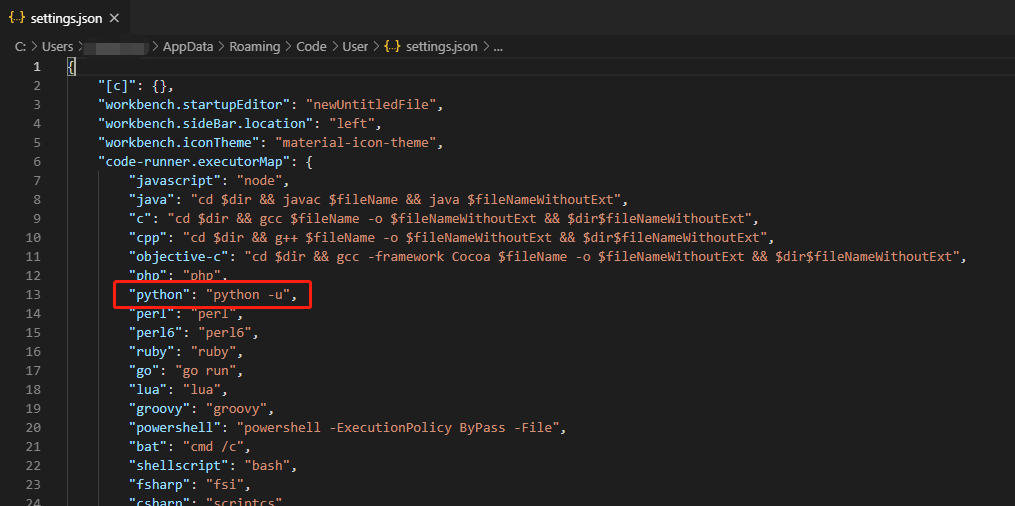This screenshot has height=506, width=1015.
Task: Click line number 1 in the gutter
Action: [37, 67]
